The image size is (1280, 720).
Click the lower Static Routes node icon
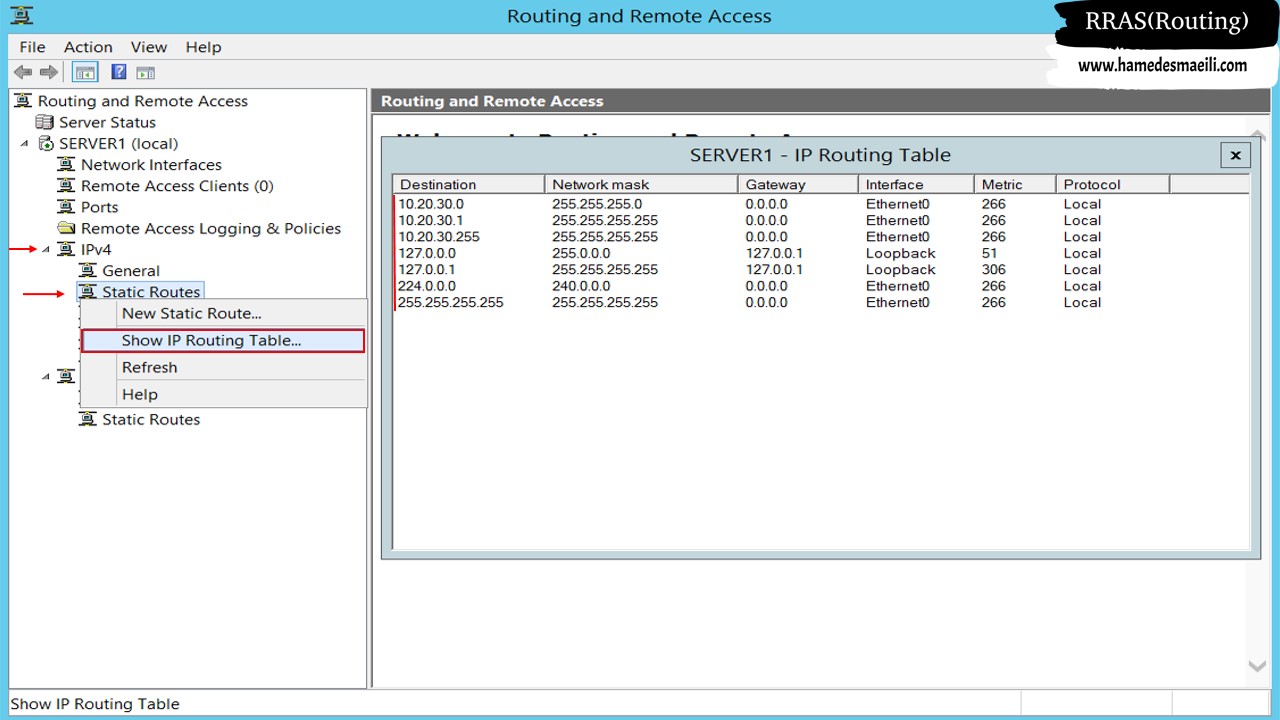coord(87,419)
